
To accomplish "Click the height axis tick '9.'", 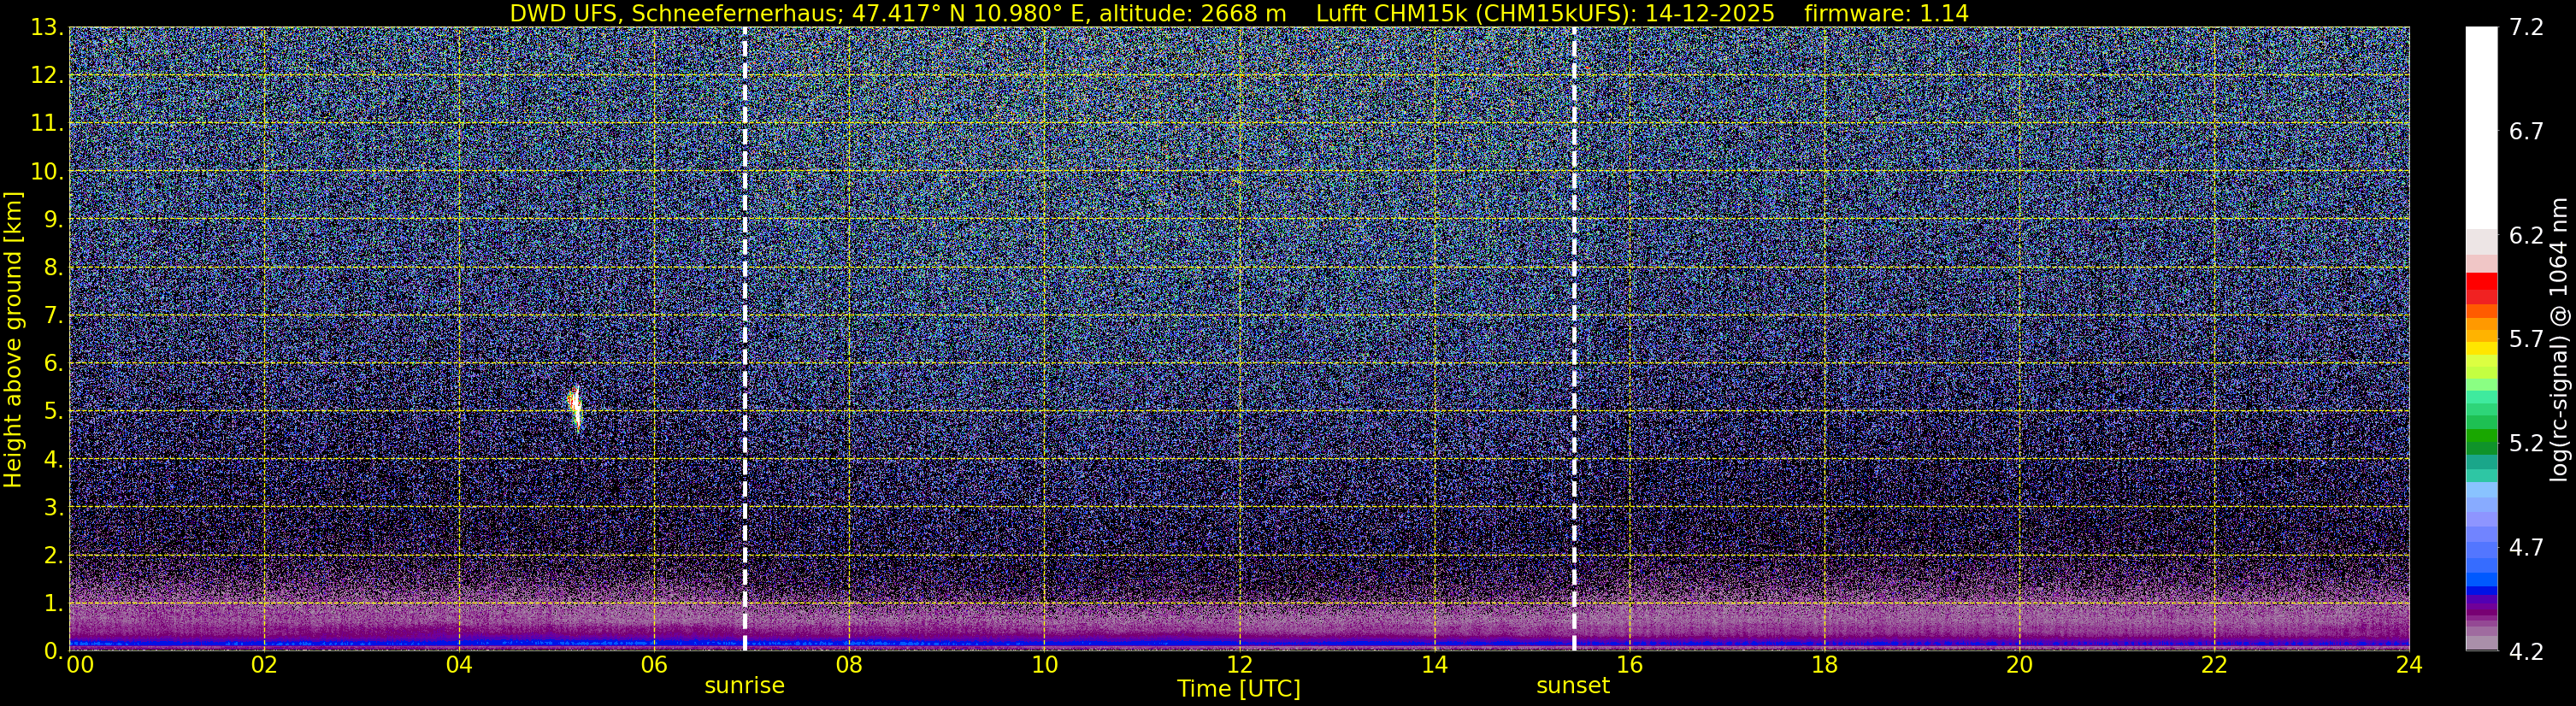I will (53, 220).
